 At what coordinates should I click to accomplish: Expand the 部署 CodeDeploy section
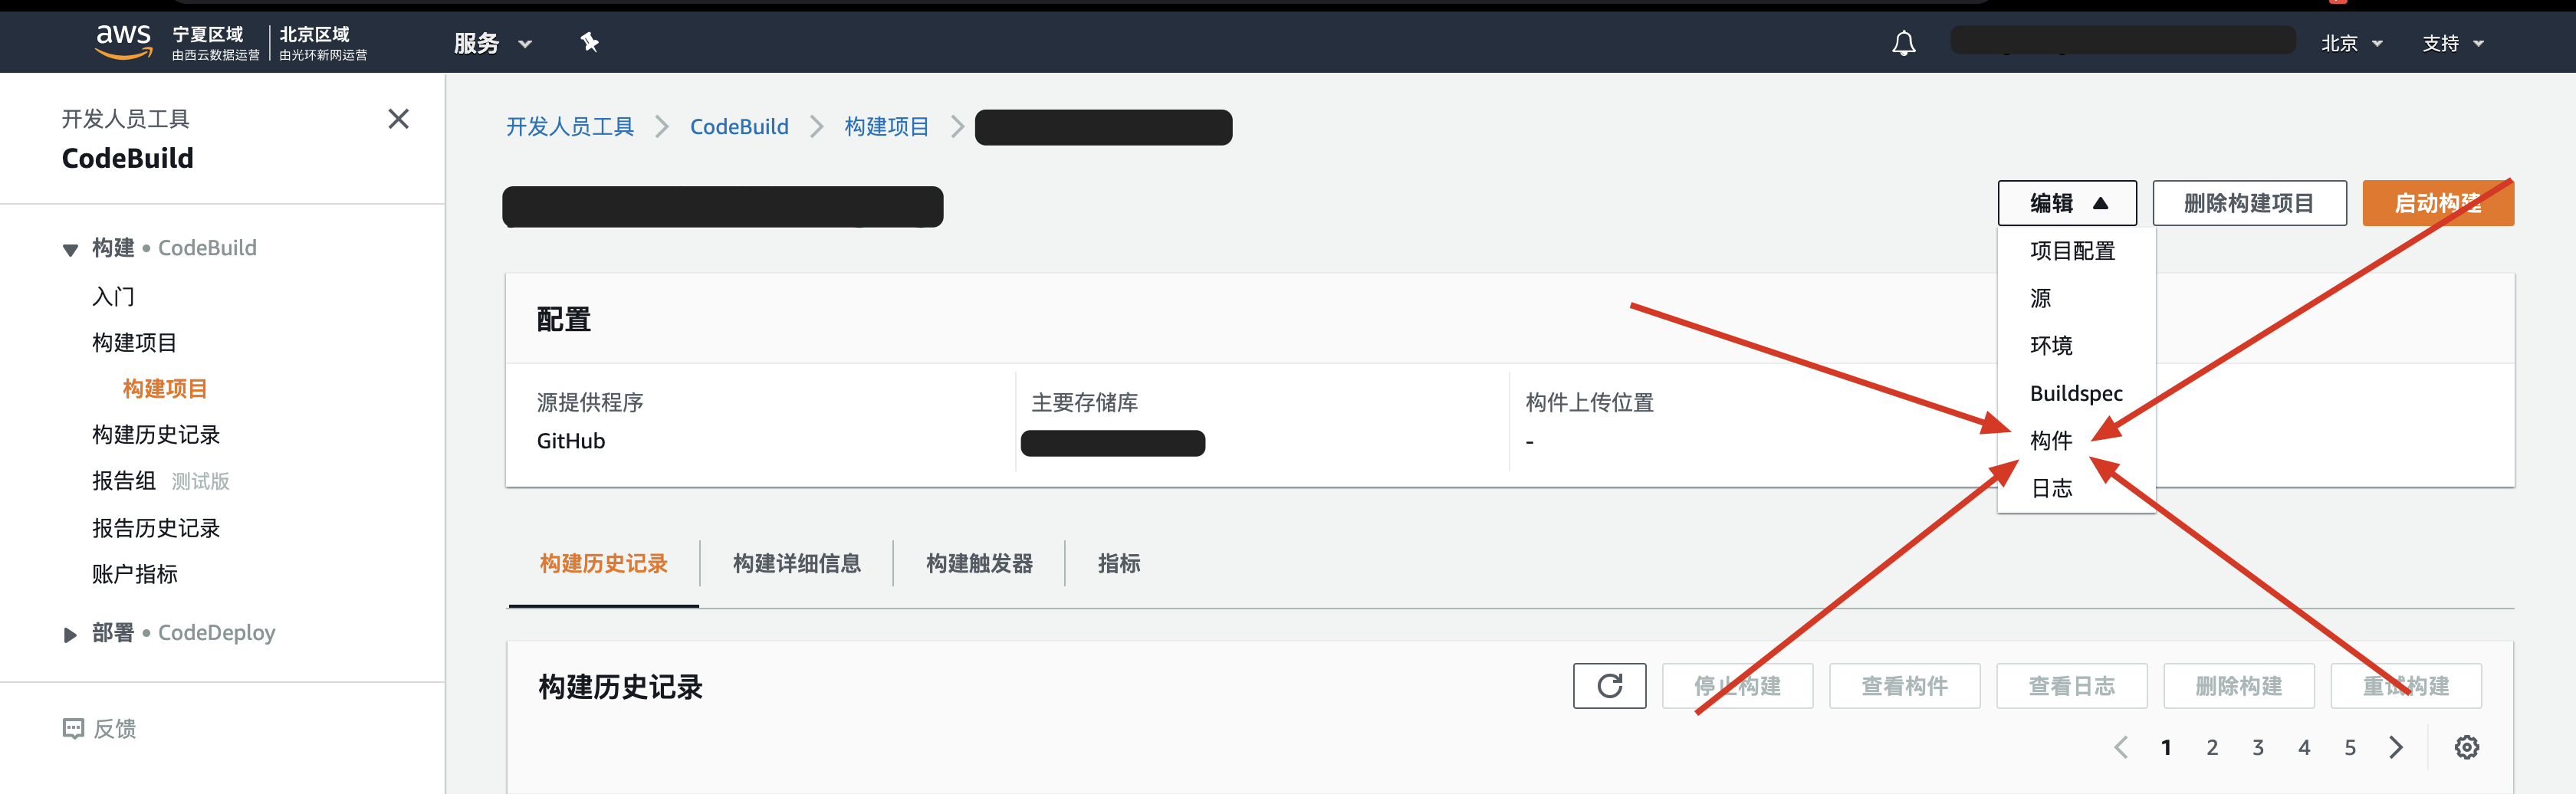(x=70, y=634)
